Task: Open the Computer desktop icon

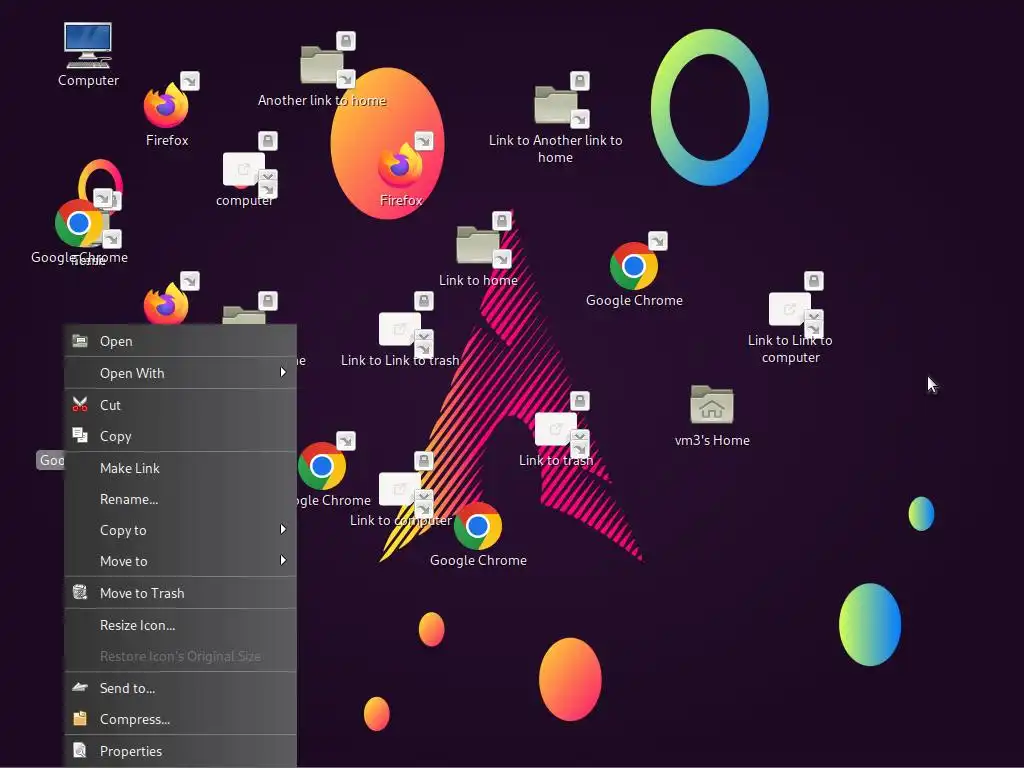Action: click(x=88, y=45)
